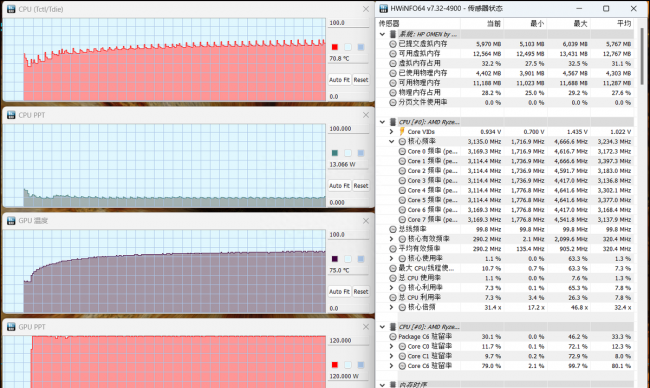Viewport: 650px width, 388px height.
Task: Click the sensor icon beside Core 5 频率
Action: click(402, 200)
